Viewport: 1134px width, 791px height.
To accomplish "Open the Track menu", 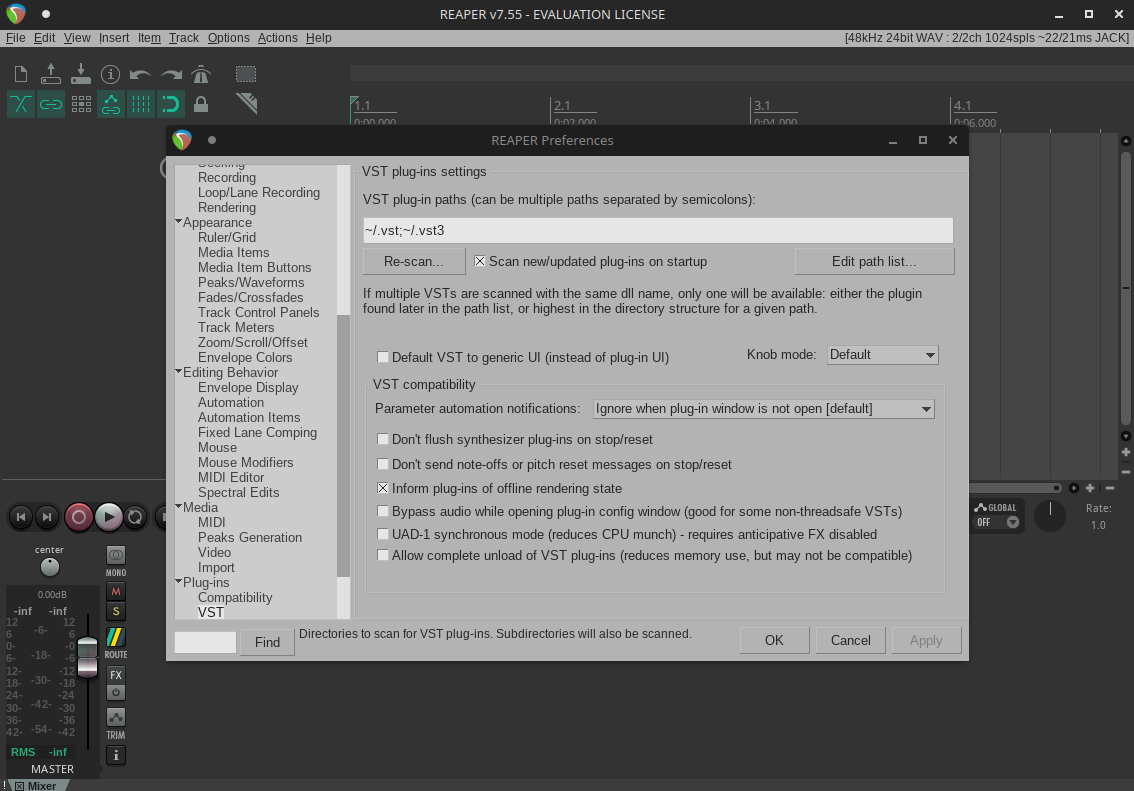I will point(184,38).
